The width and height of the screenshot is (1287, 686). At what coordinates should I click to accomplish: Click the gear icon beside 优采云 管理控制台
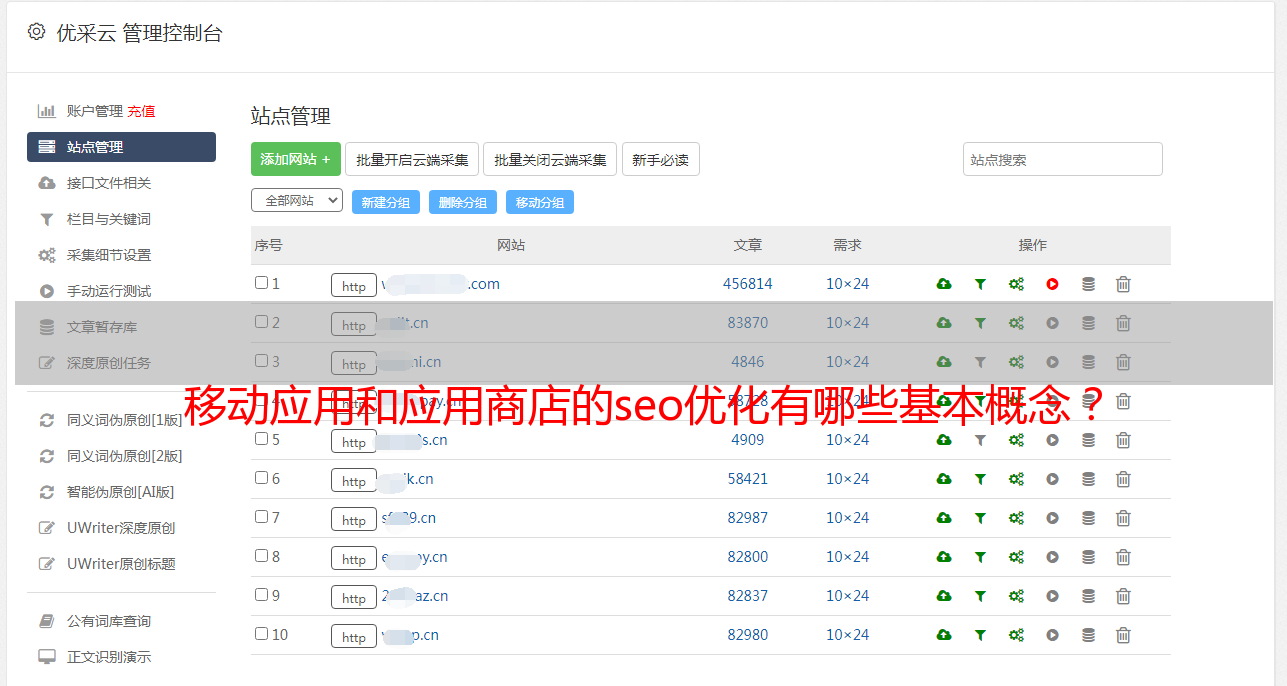pyautogui.click(x=36, y=32)
